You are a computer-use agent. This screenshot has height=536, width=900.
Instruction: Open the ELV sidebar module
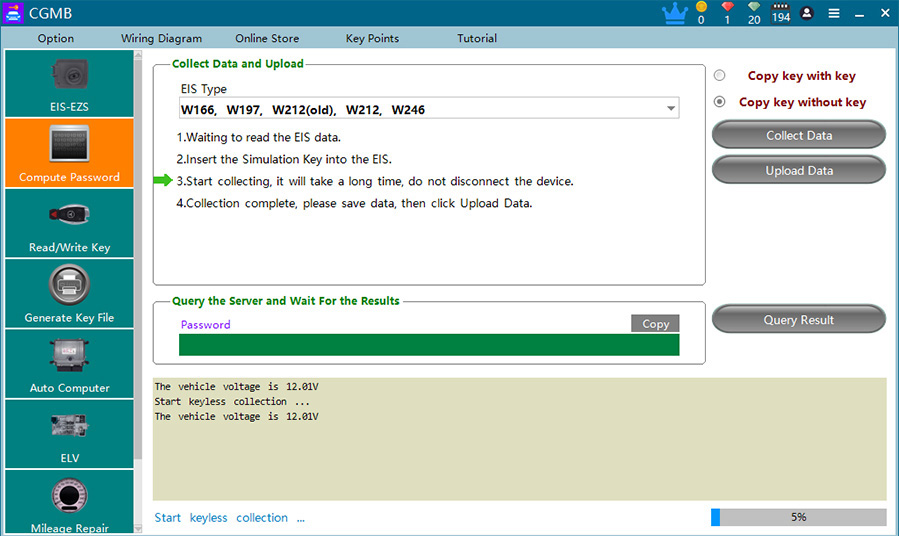[x=69, y=434]
